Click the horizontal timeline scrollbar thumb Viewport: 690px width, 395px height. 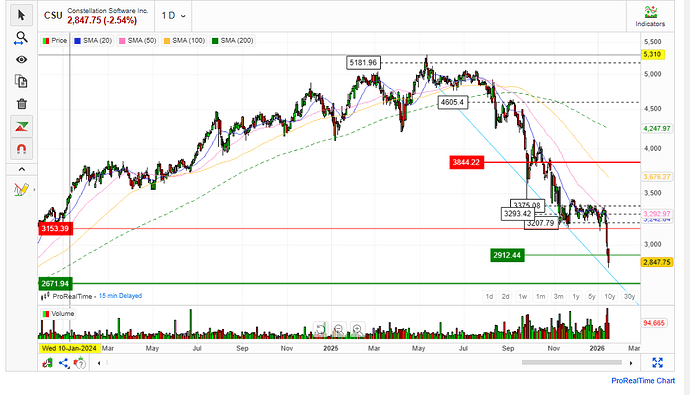coord(572,362)
